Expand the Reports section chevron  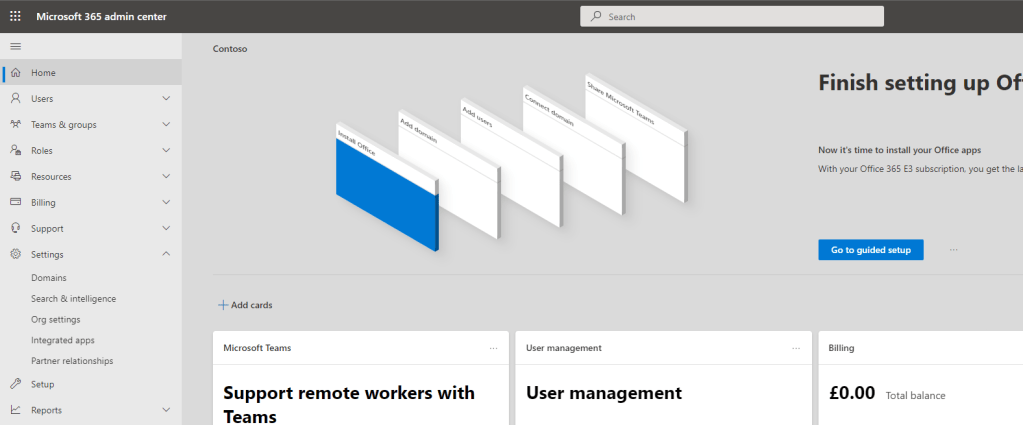(166, 410)
